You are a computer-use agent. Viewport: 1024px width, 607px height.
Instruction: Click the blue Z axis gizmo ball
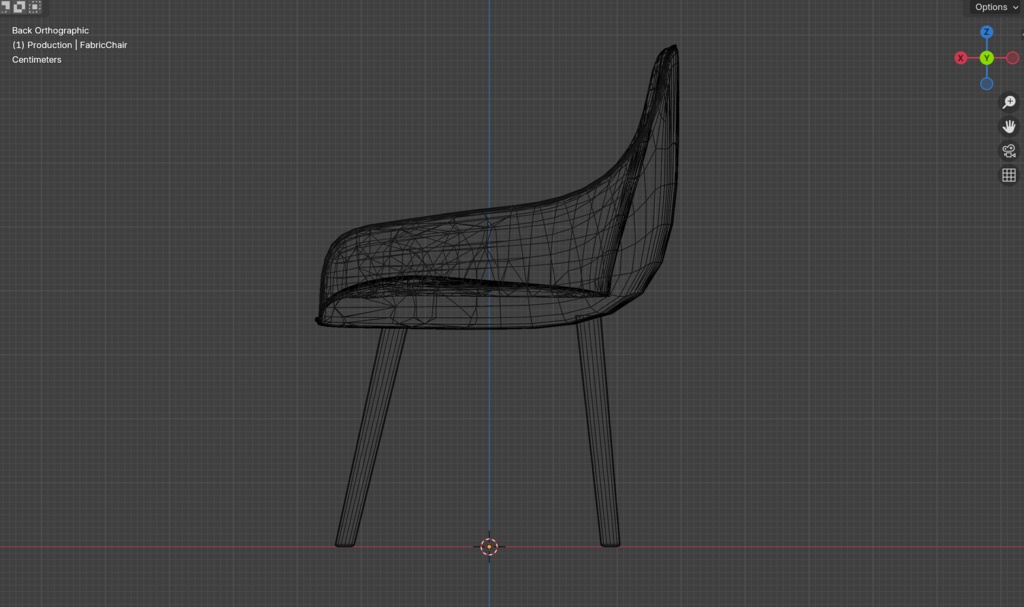pyautogui.click(x=986, y=32)
